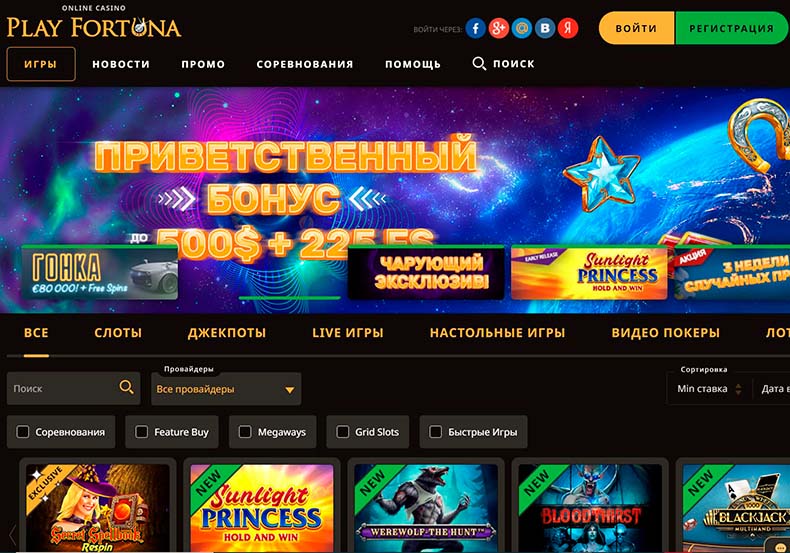Click the search icon in the games search field
This screenshot has height=553, width=790.
point(126,387)
